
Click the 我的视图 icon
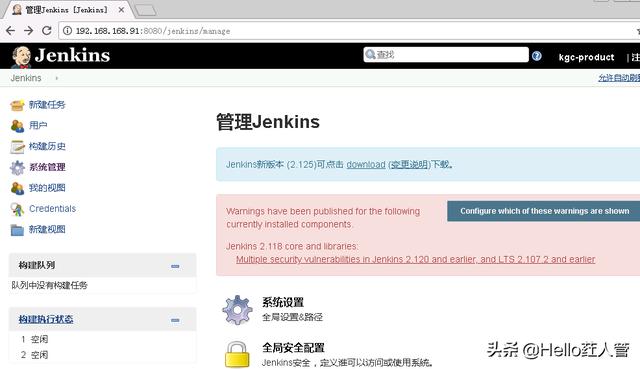click(x=17, y=188)
